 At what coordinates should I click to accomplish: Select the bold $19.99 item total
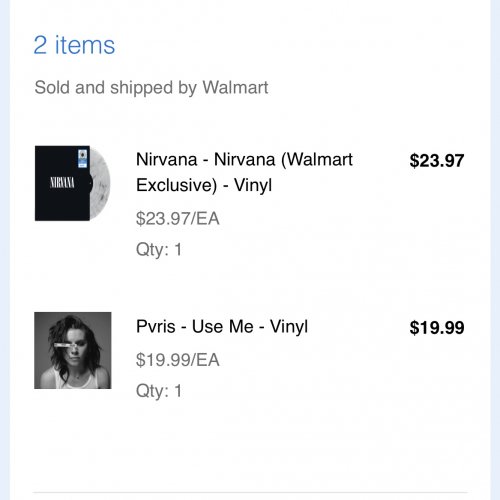(437, 327)
